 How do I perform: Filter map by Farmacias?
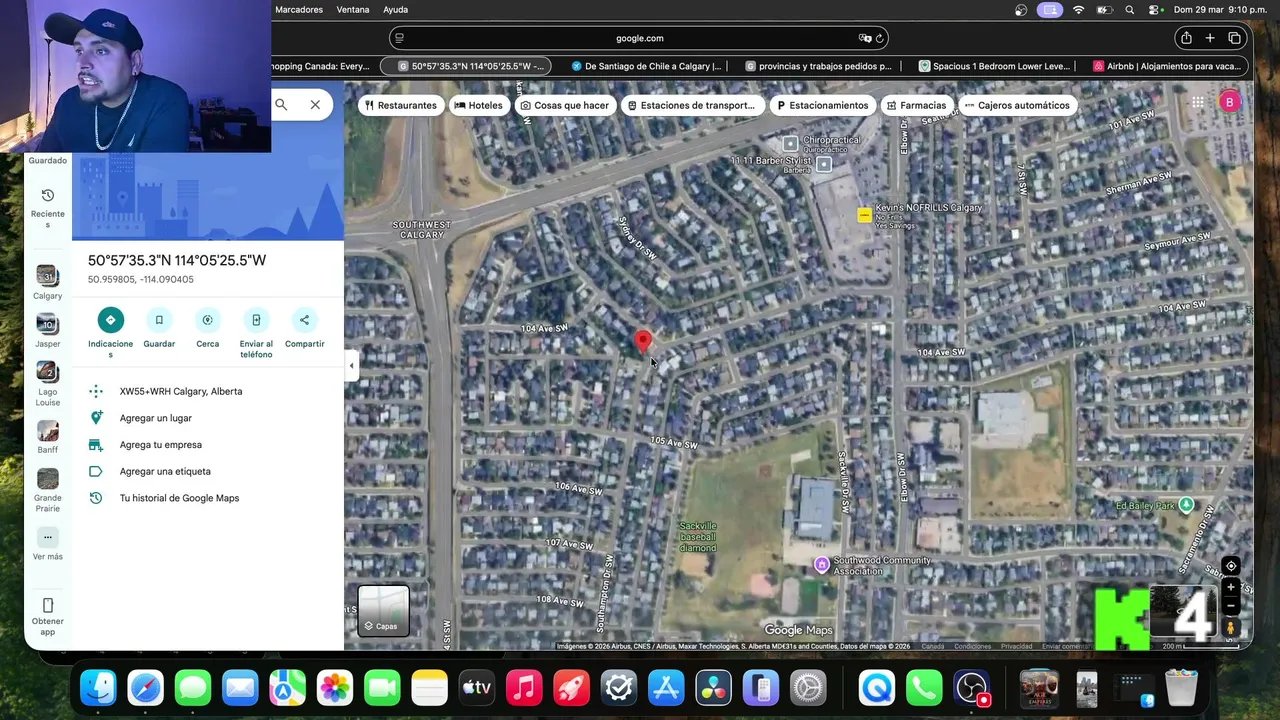pyautogui.click(x=917, y=105)
